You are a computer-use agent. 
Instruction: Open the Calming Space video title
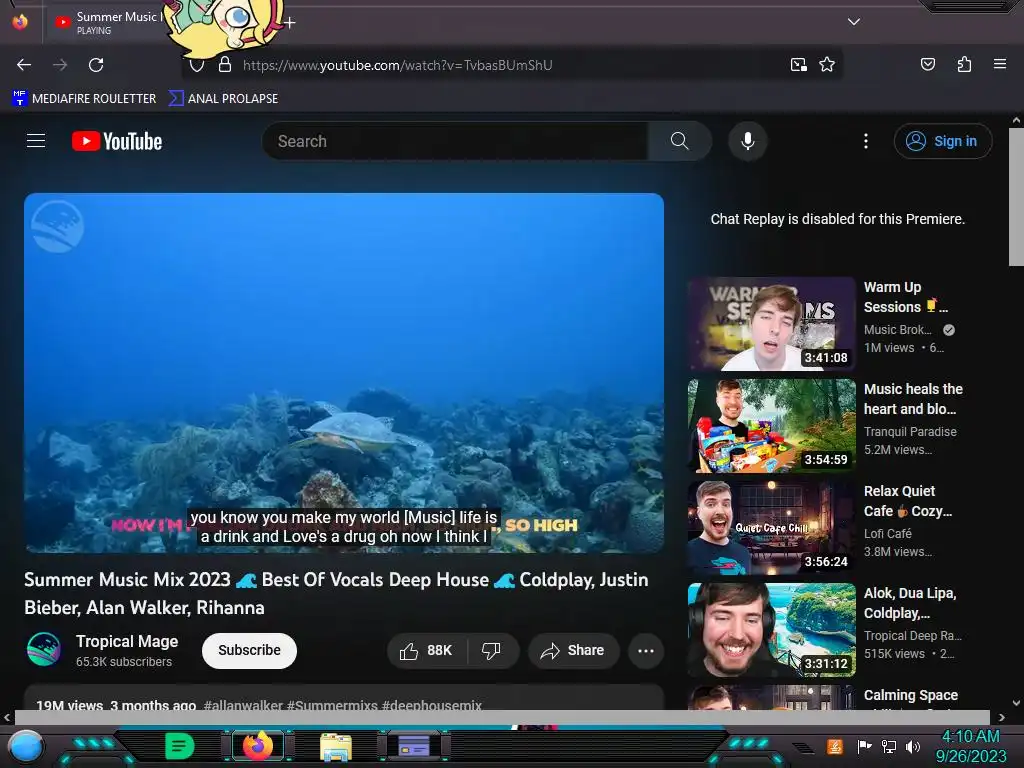(910, 695)
